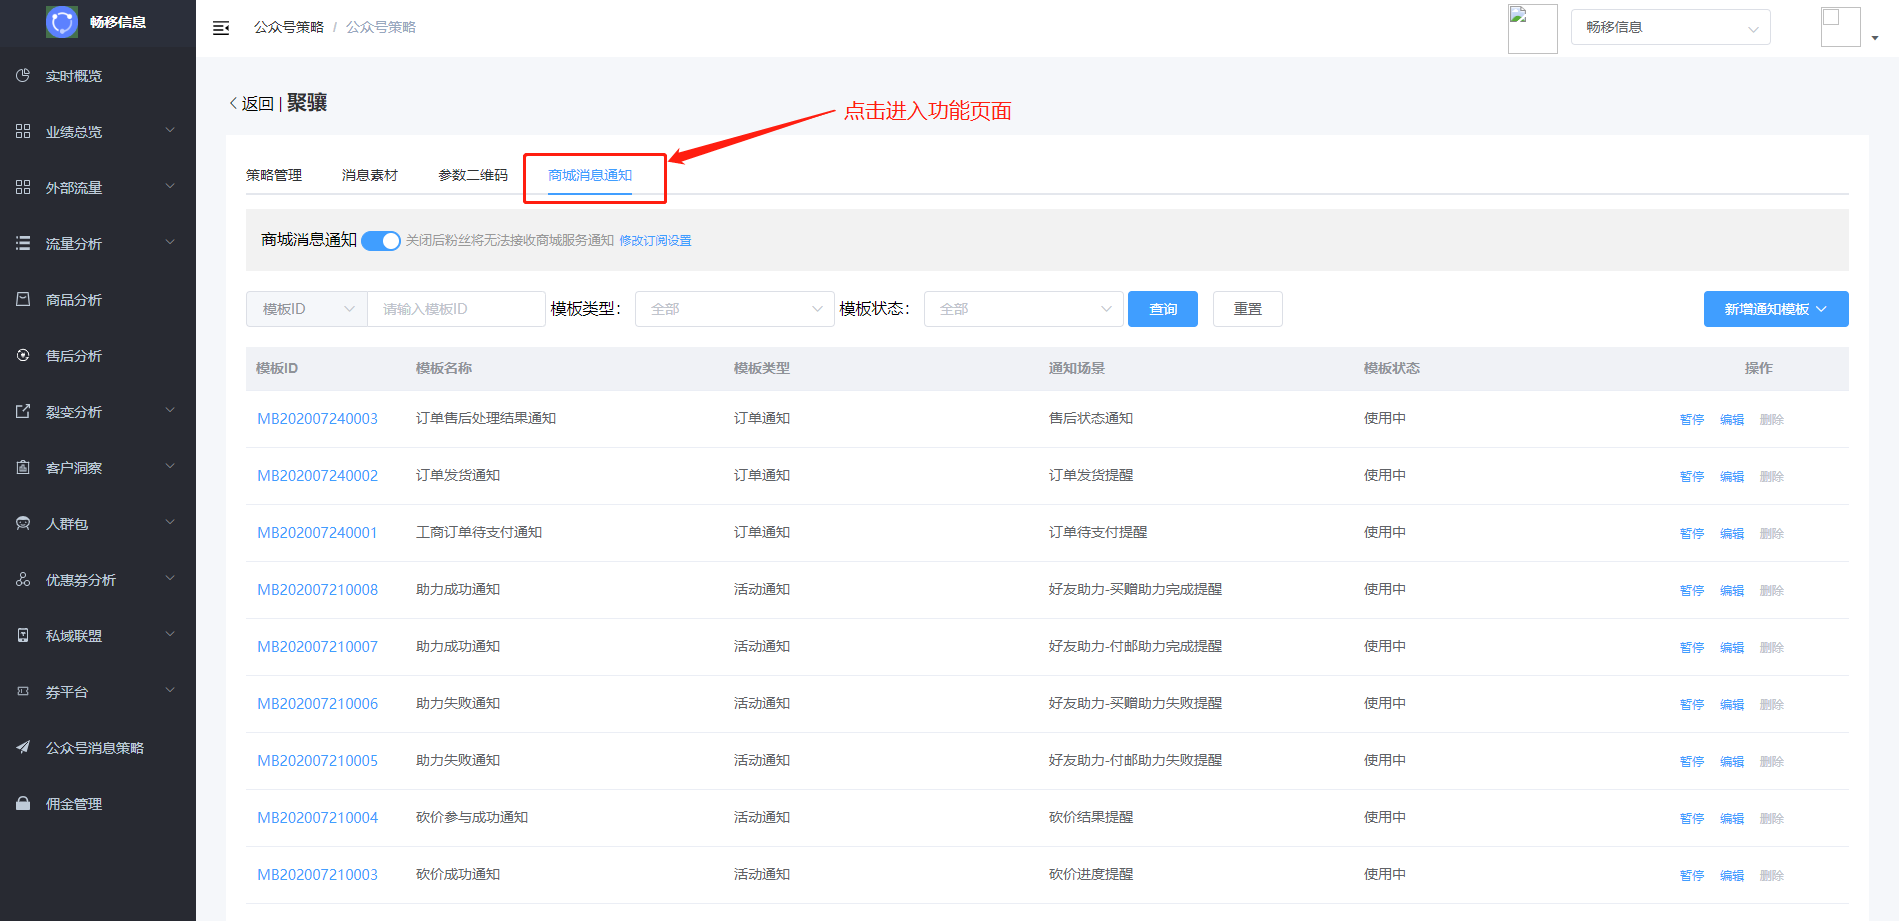
Task: Switch to the 参数二维码 tab
Action: click(472, 175)
